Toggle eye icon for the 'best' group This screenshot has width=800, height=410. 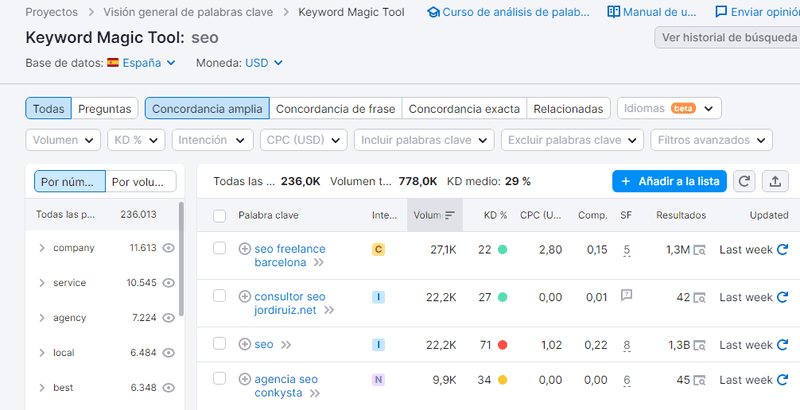[x=168, y=388]
